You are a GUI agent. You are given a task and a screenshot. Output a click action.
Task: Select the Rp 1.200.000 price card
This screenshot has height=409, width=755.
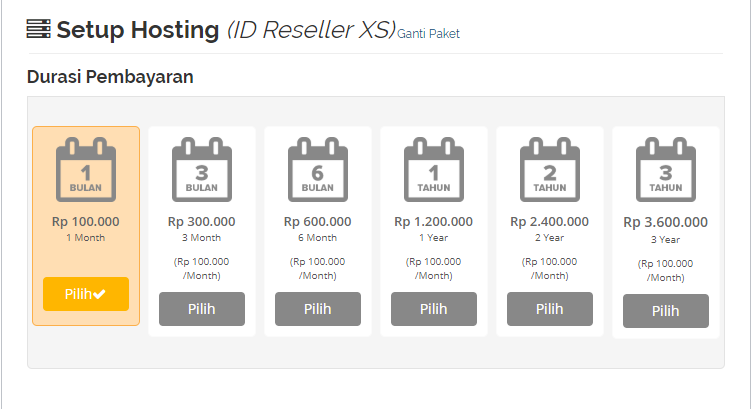434,231
